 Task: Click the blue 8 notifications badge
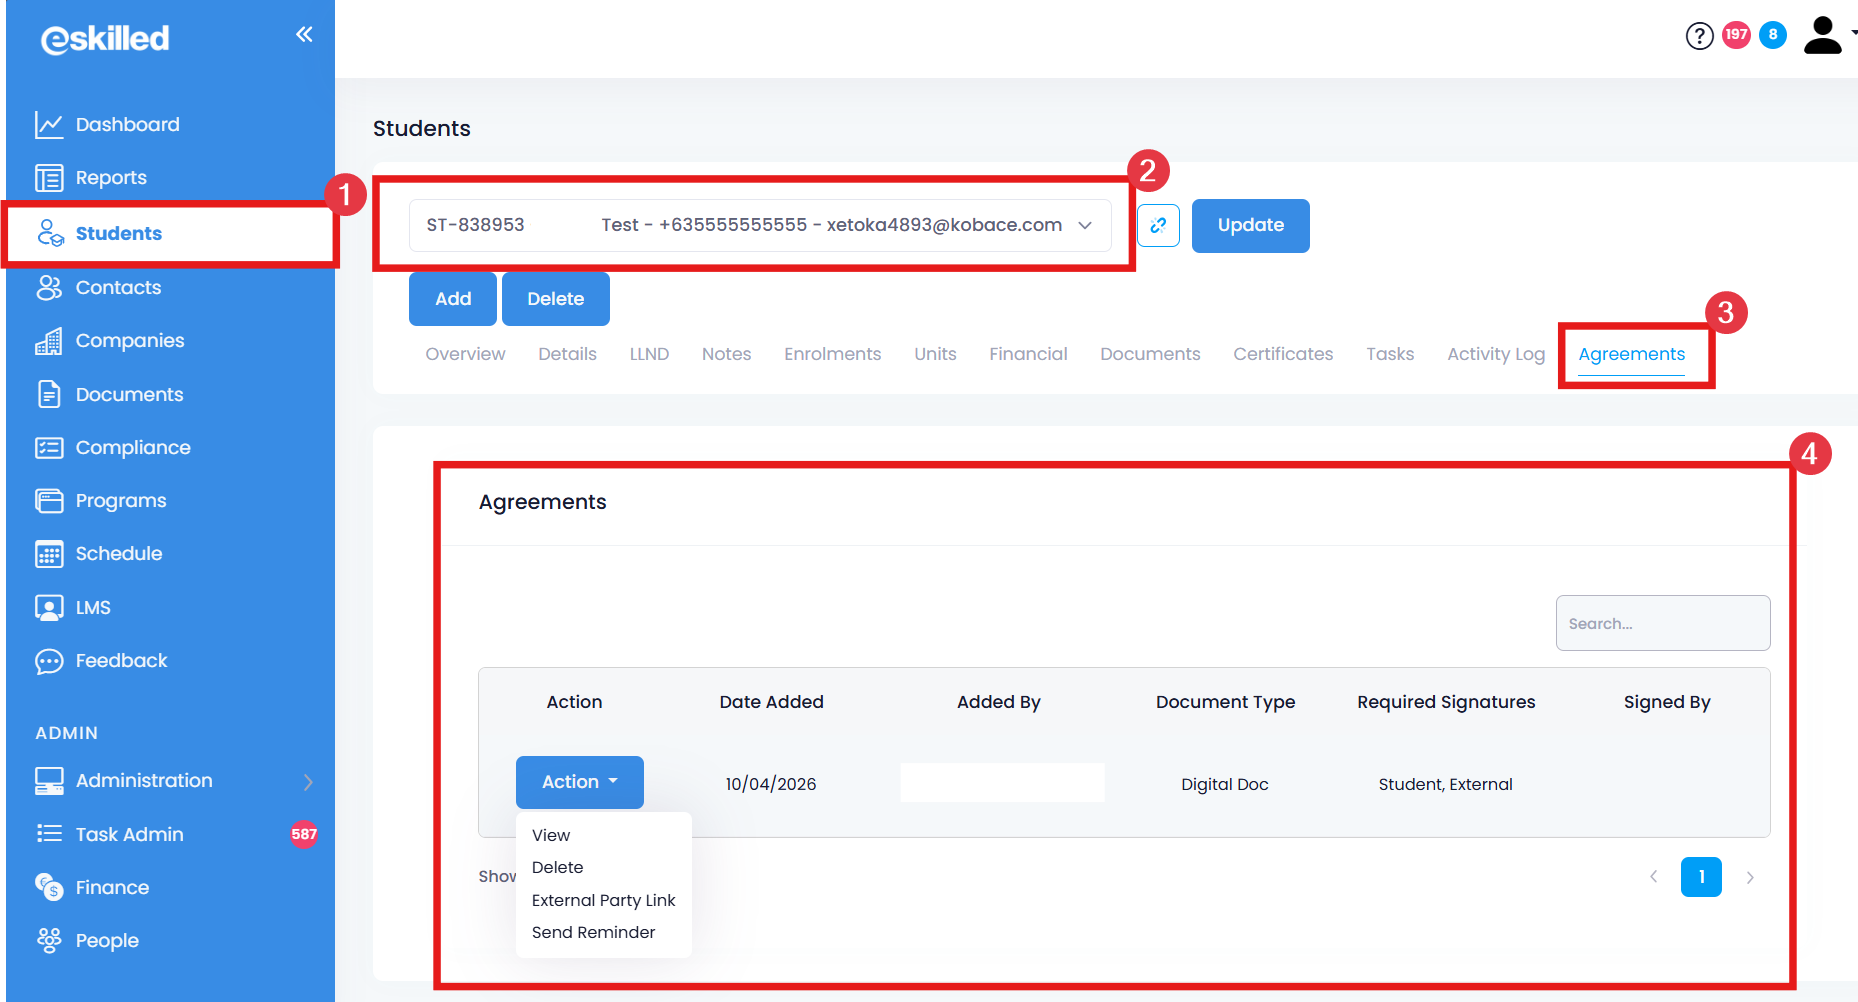point(1772,35)
